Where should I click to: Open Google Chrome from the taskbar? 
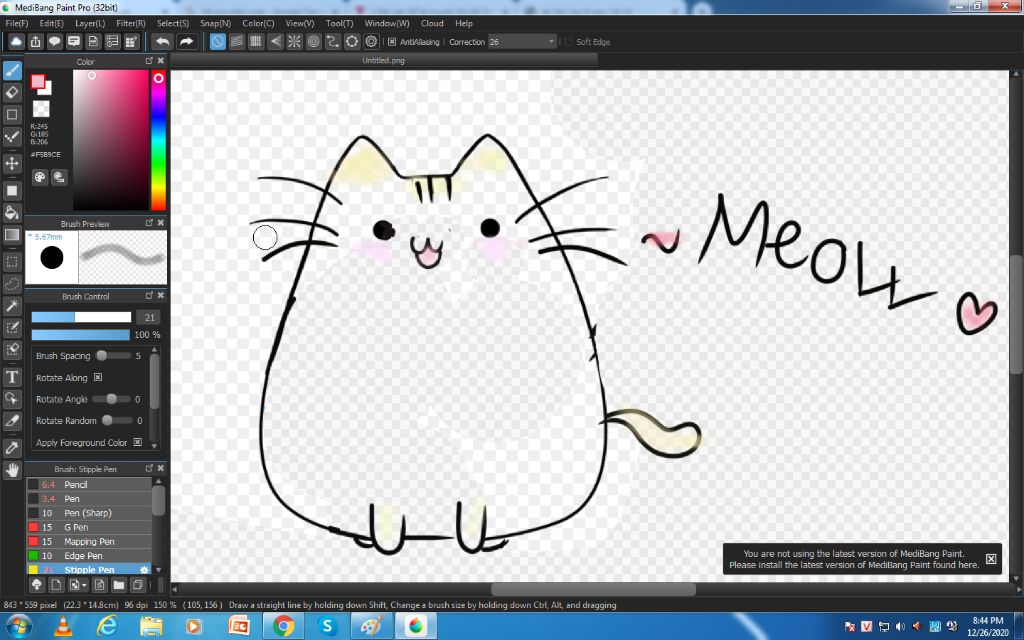[283, 627]
